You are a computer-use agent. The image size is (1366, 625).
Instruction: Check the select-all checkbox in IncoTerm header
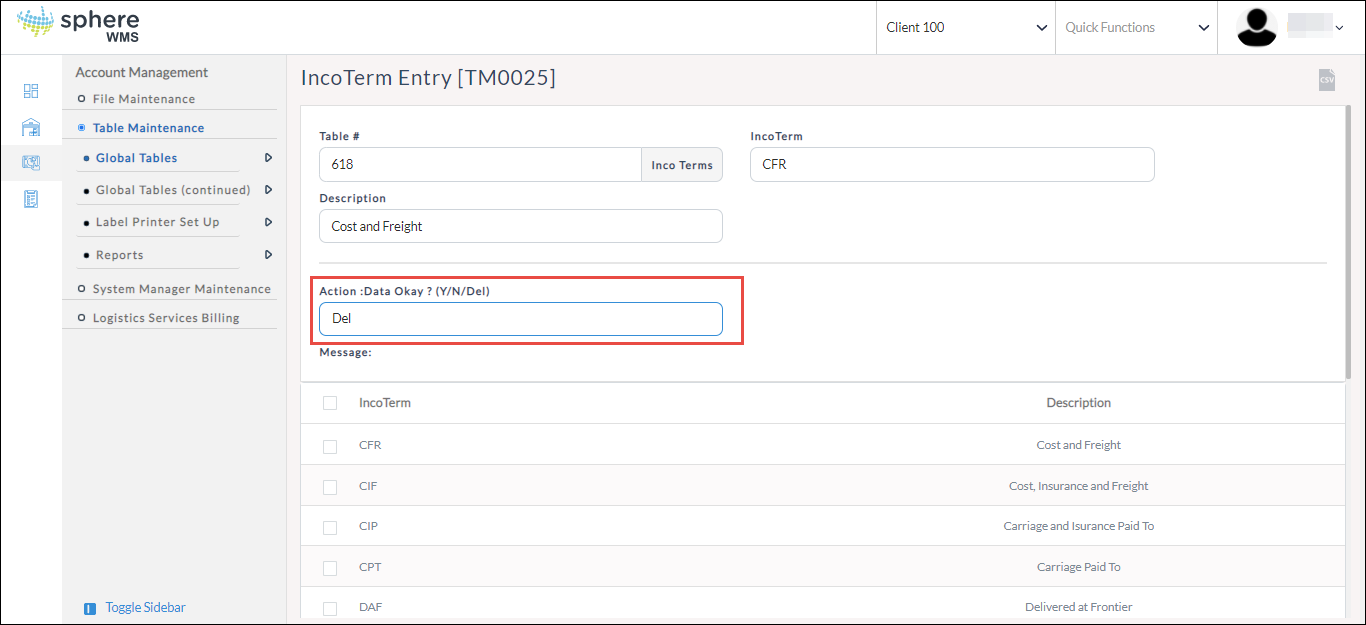(330, 403)
